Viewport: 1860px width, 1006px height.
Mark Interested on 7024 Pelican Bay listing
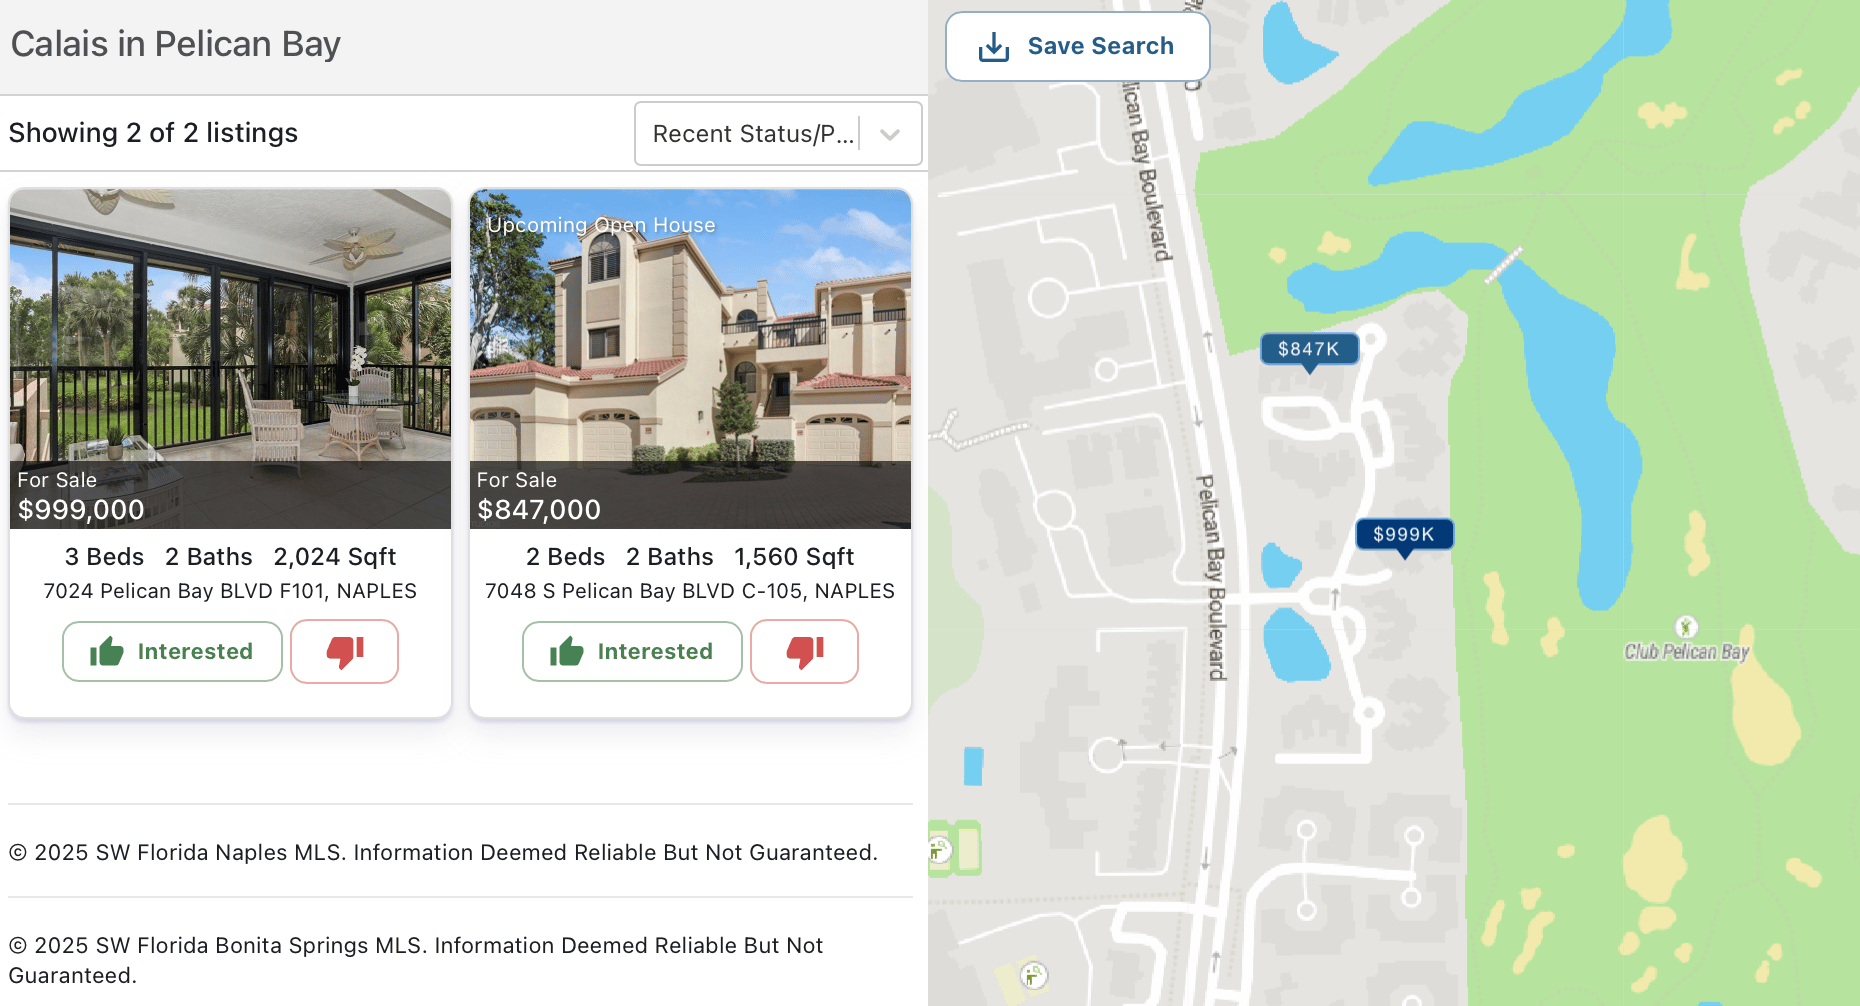point(172,652)
